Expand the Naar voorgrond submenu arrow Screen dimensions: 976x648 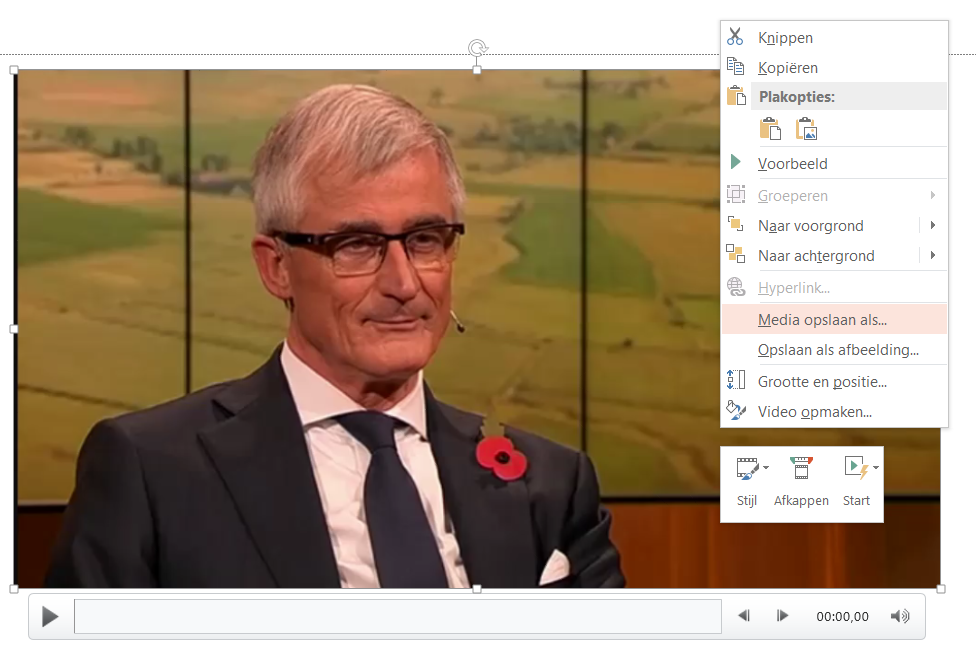pos(933,225)
